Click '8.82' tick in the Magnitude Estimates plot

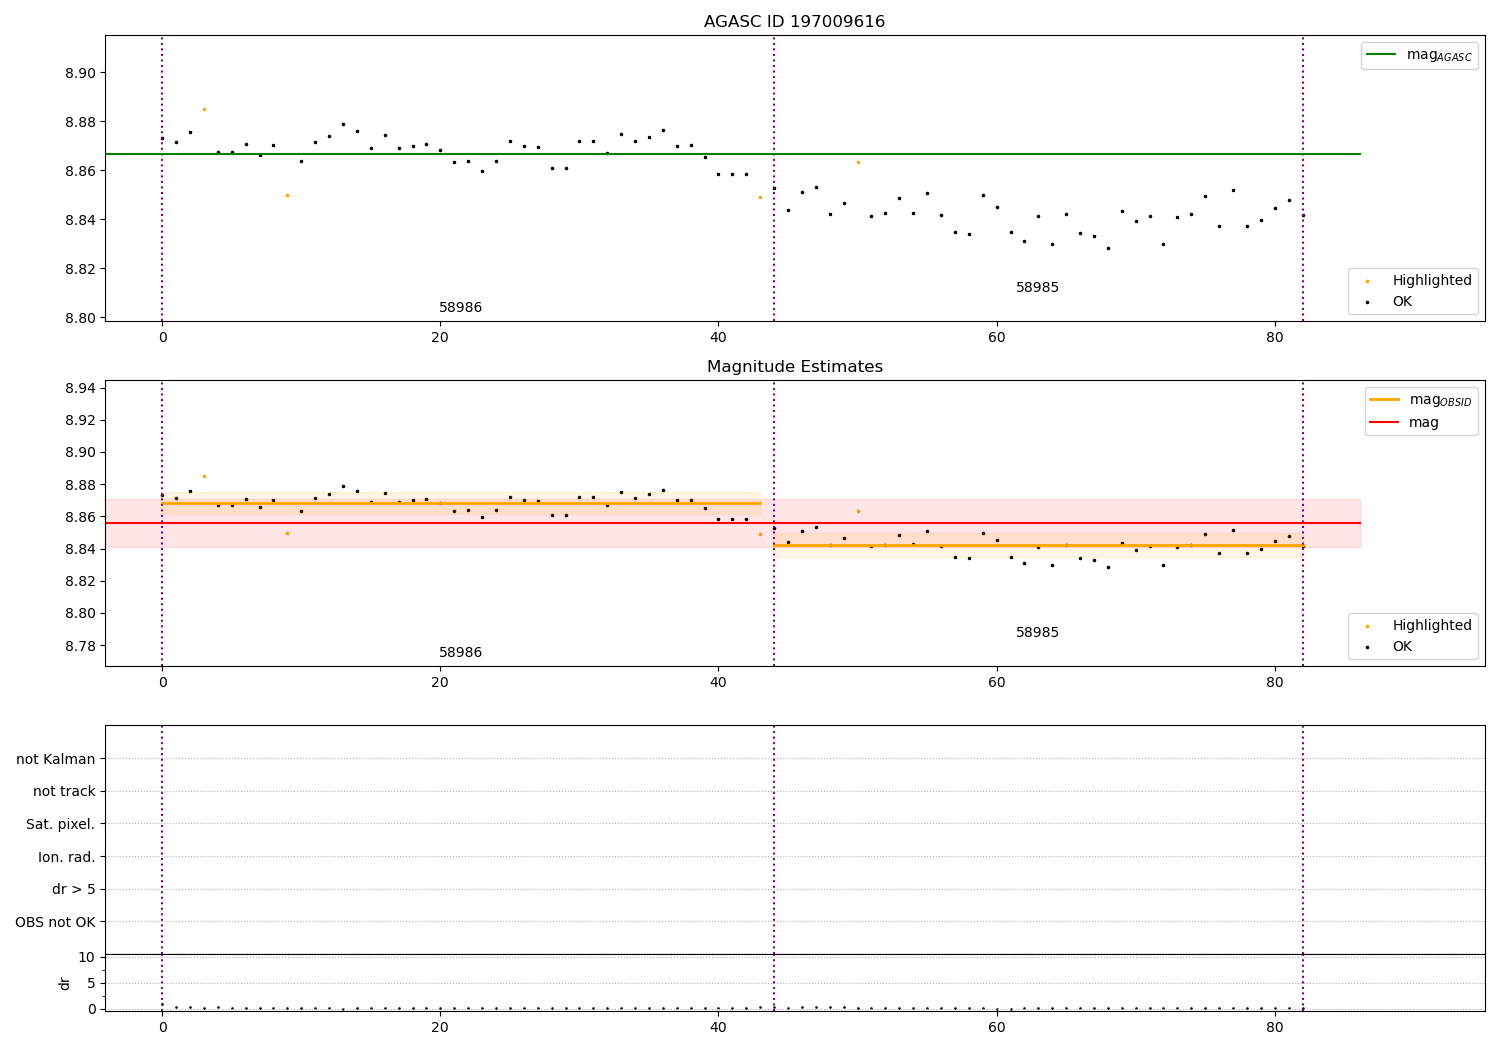point(79,581)
